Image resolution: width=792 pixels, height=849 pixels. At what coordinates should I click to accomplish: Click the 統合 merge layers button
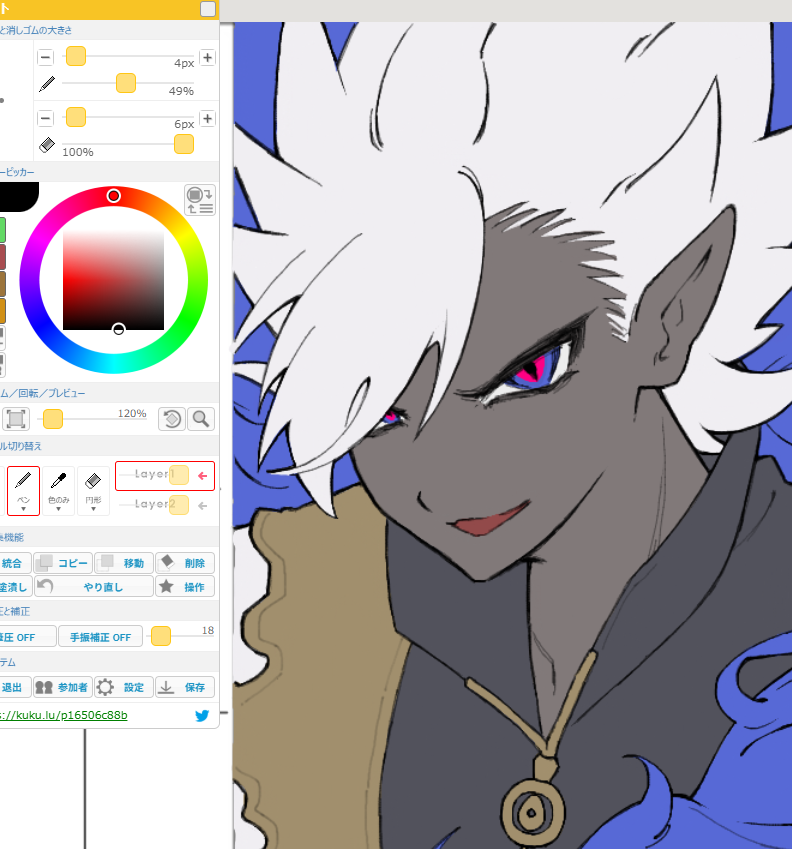(x=15, y=563)
